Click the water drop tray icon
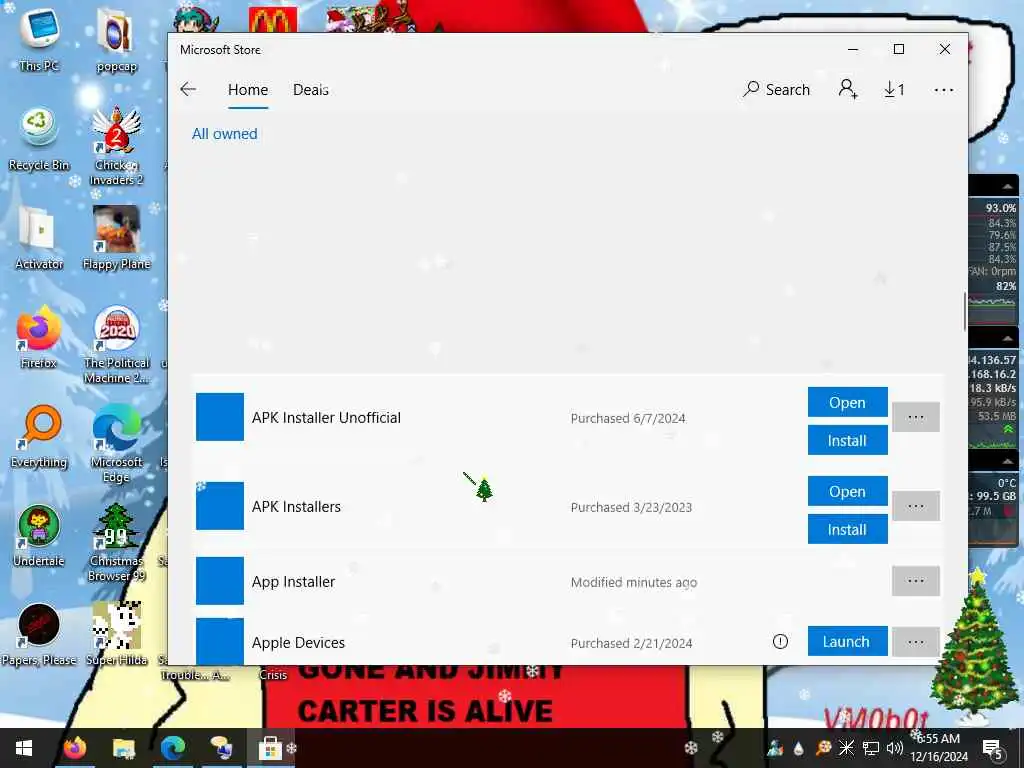 tap(798, 748)
